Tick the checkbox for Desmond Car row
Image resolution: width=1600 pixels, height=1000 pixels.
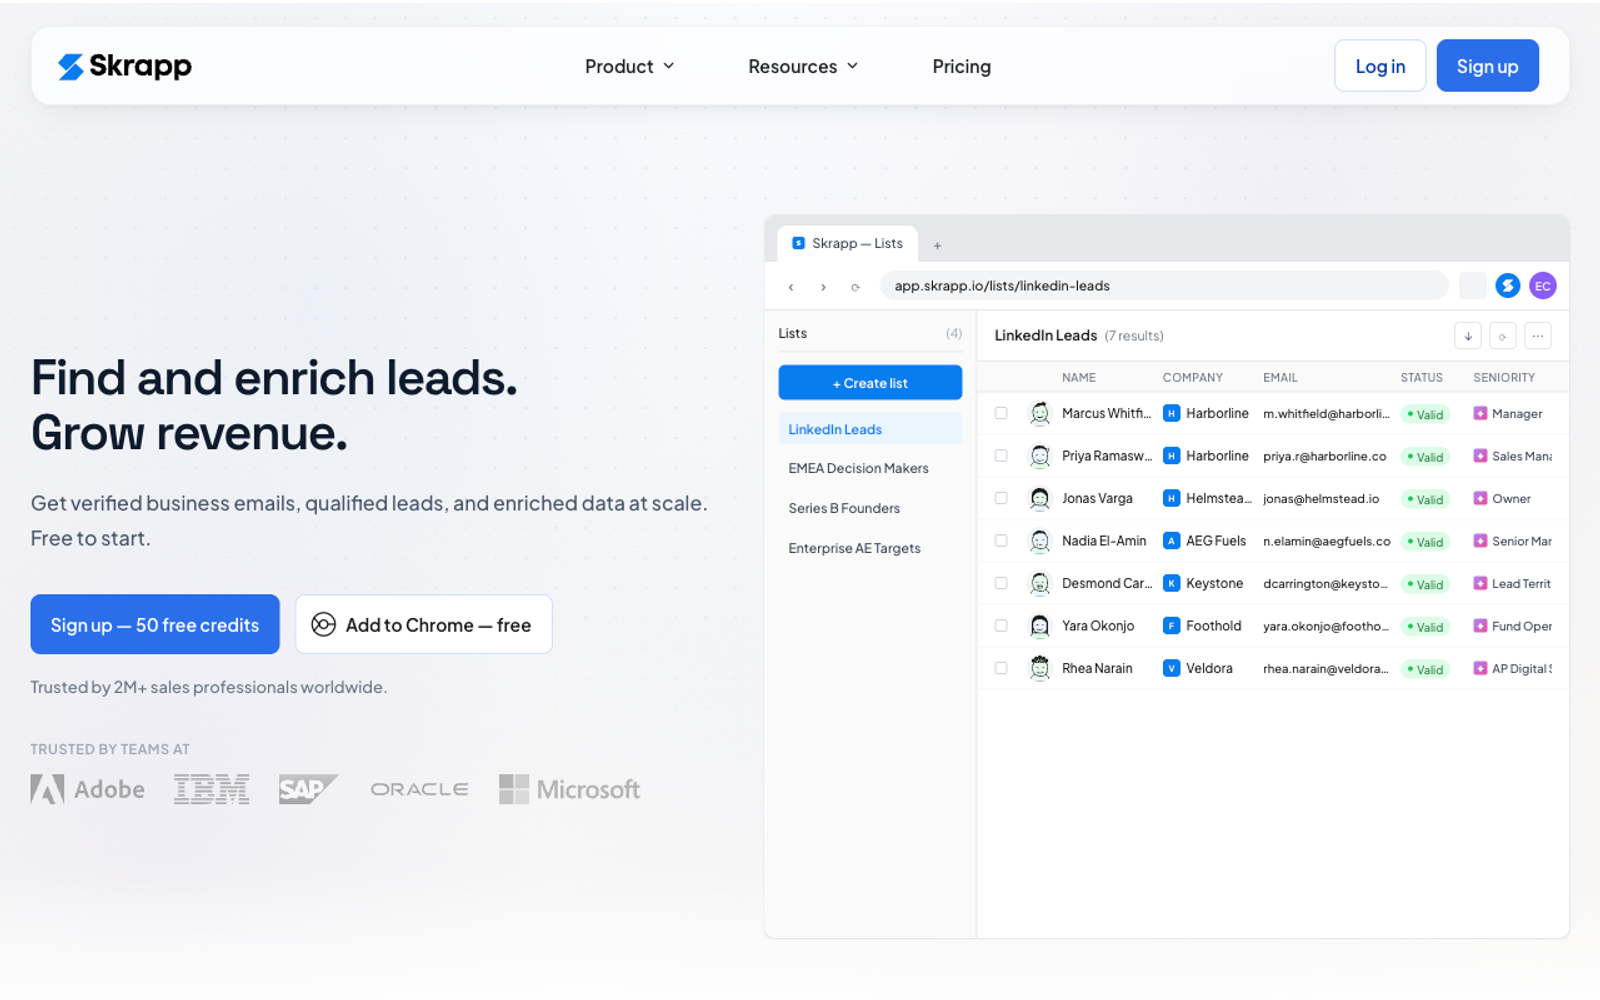(x=1001, y=583)
